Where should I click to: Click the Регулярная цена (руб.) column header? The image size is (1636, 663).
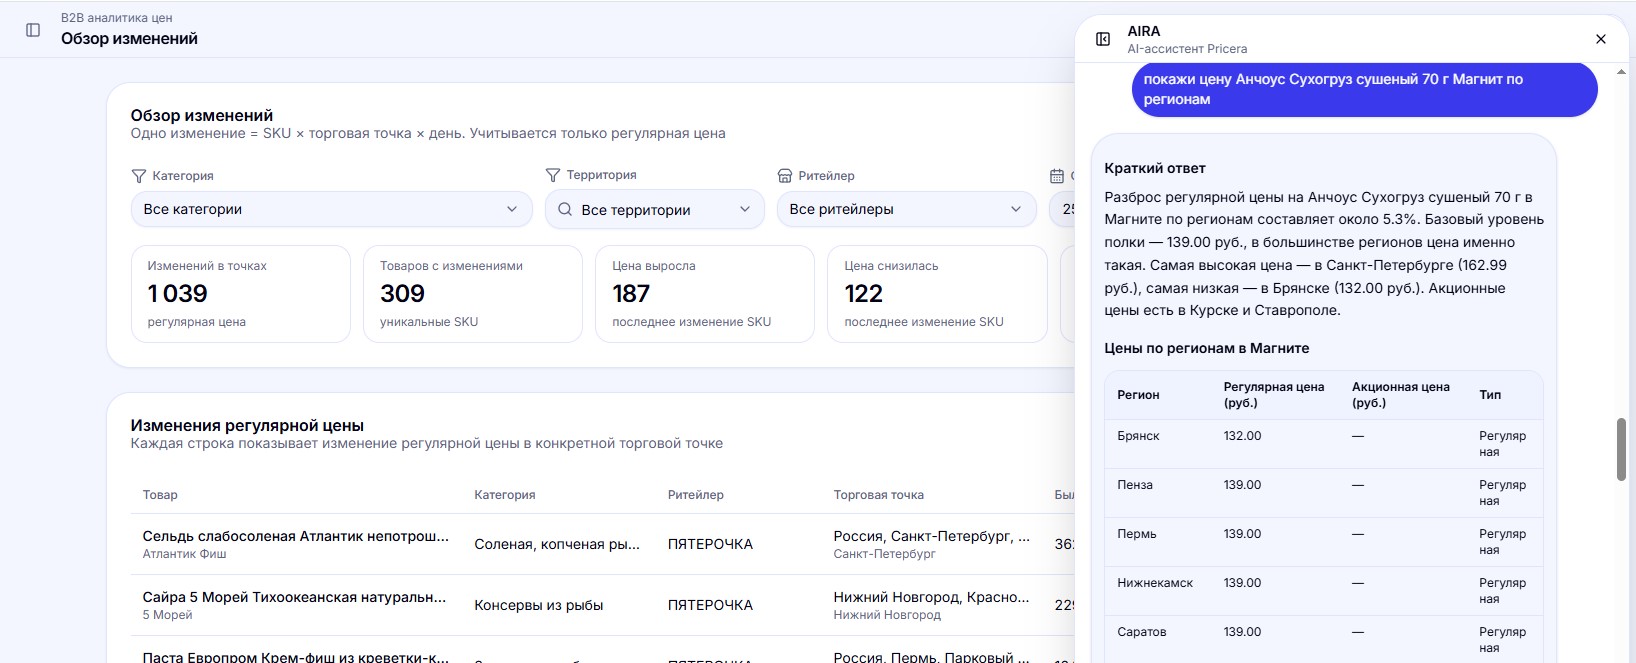point(1274,395)
